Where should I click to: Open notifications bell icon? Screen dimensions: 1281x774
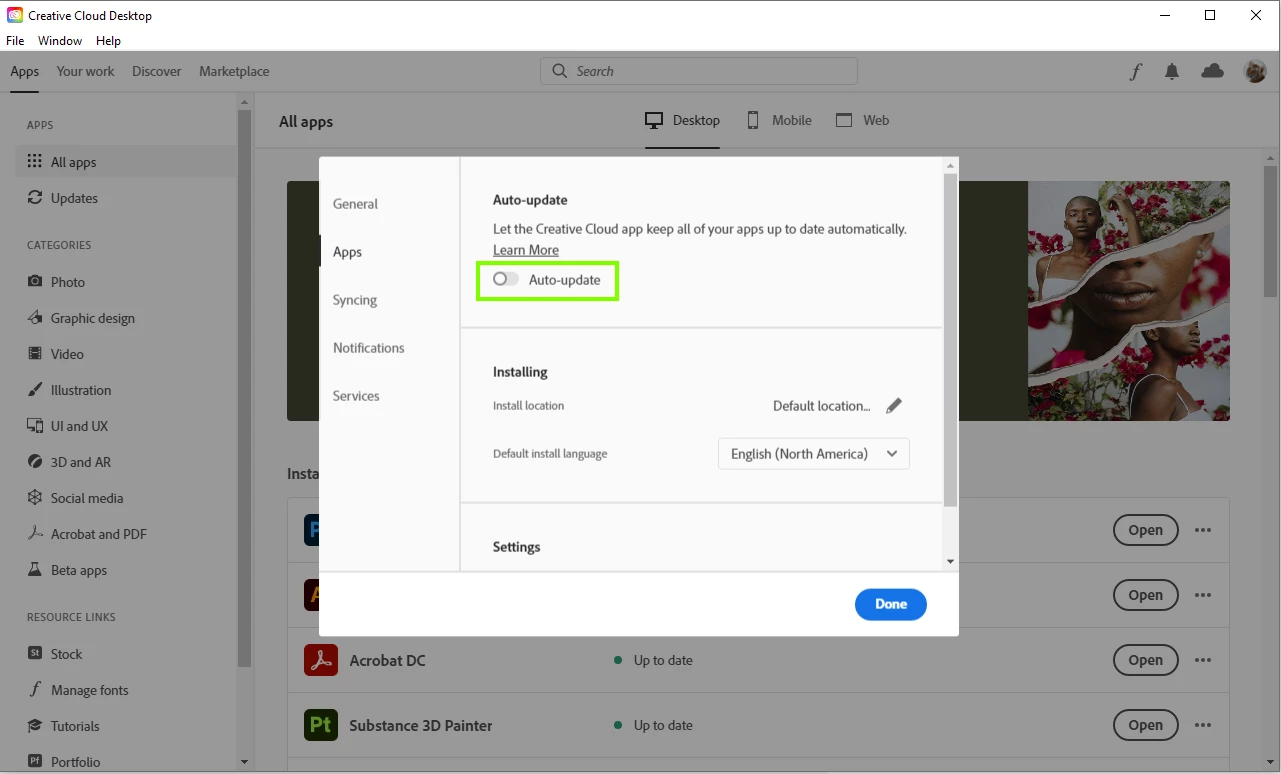click(x=1172, y=71)
